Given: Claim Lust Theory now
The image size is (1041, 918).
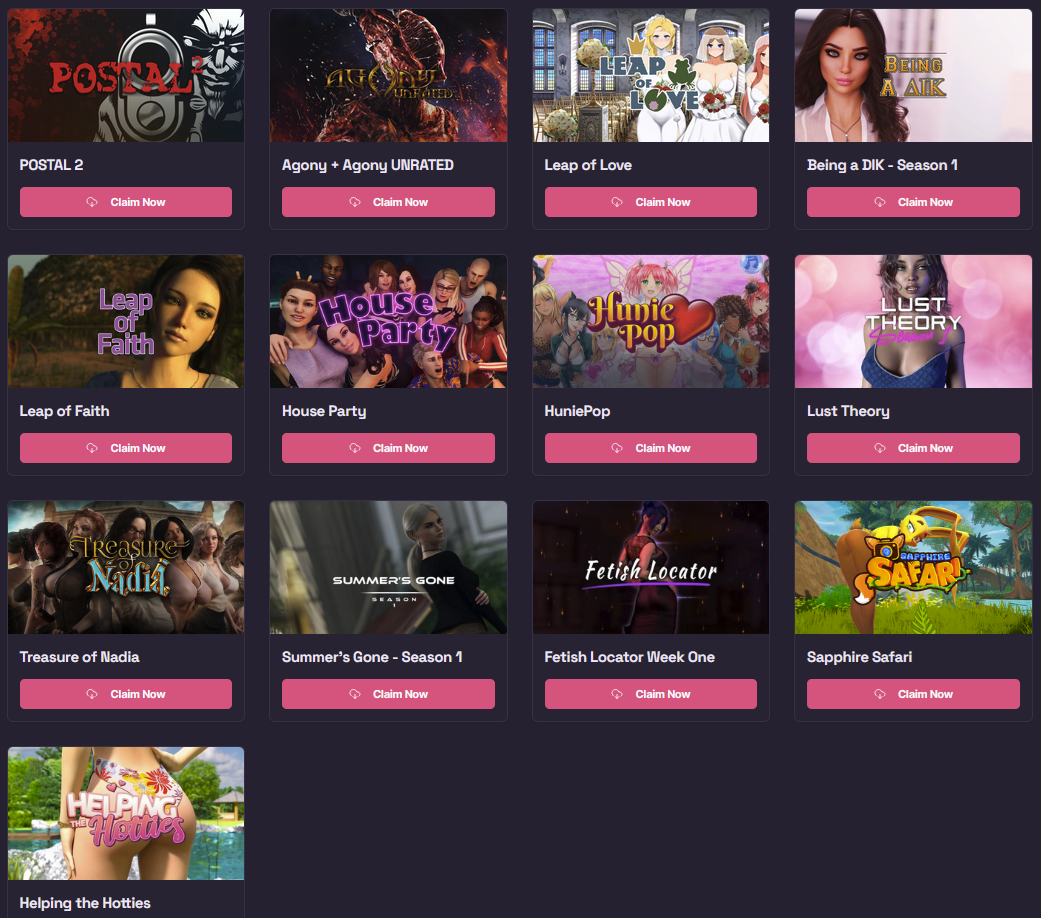Looking at the screenshot, I should click(913, 448).
